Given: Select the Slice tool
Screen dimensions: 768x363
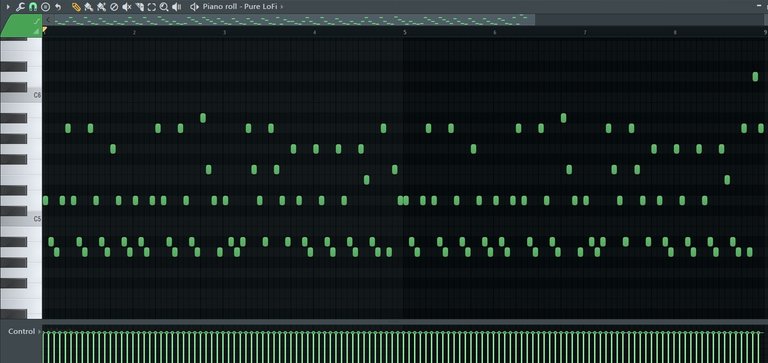Looking at the screenshot, I should [x=139, y=7].
